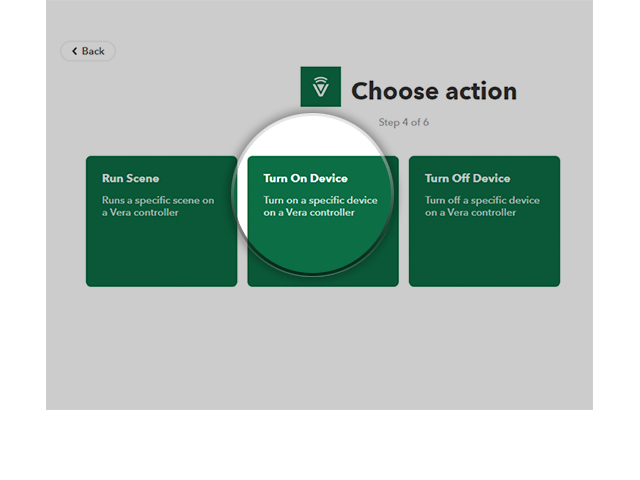Image resolution: width=640 pixels, height=480 pixels.
Task: Click the left chevron in Back button
Action: click(x=74, y=51)
